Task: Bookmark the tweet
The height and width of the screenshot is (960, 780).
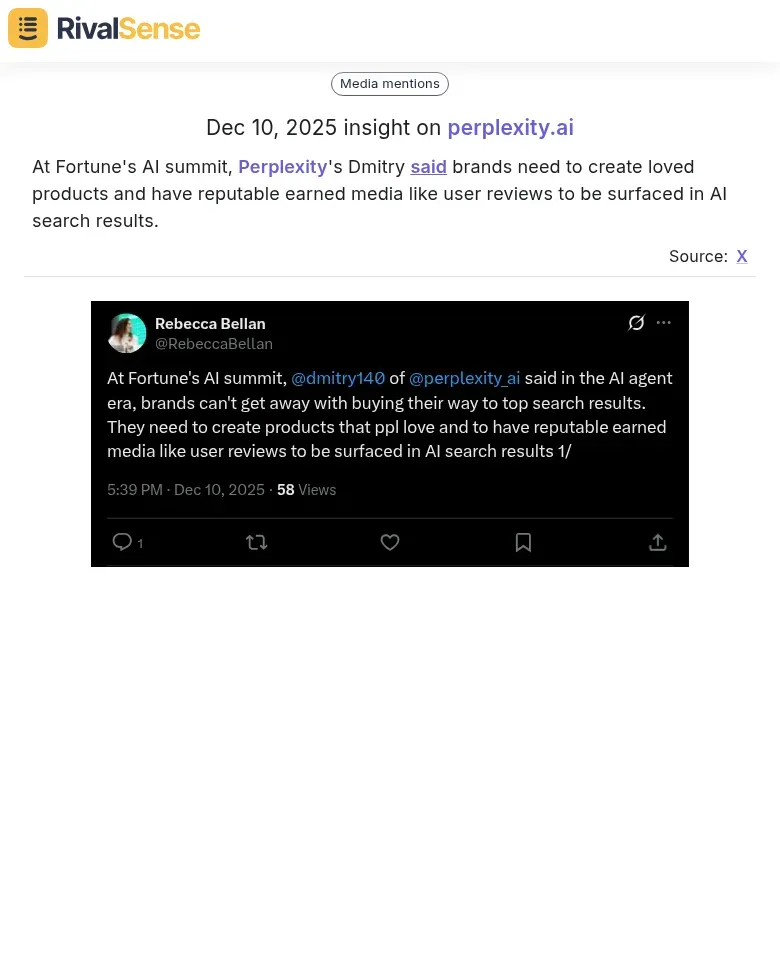Action: pyautogui.click(x=523, y=542)
